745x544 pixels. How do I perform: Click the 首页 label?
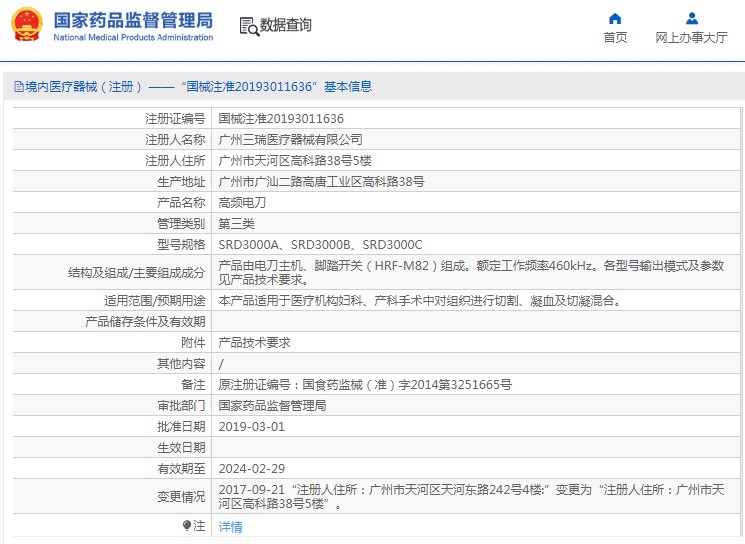[x=615, y=38]
